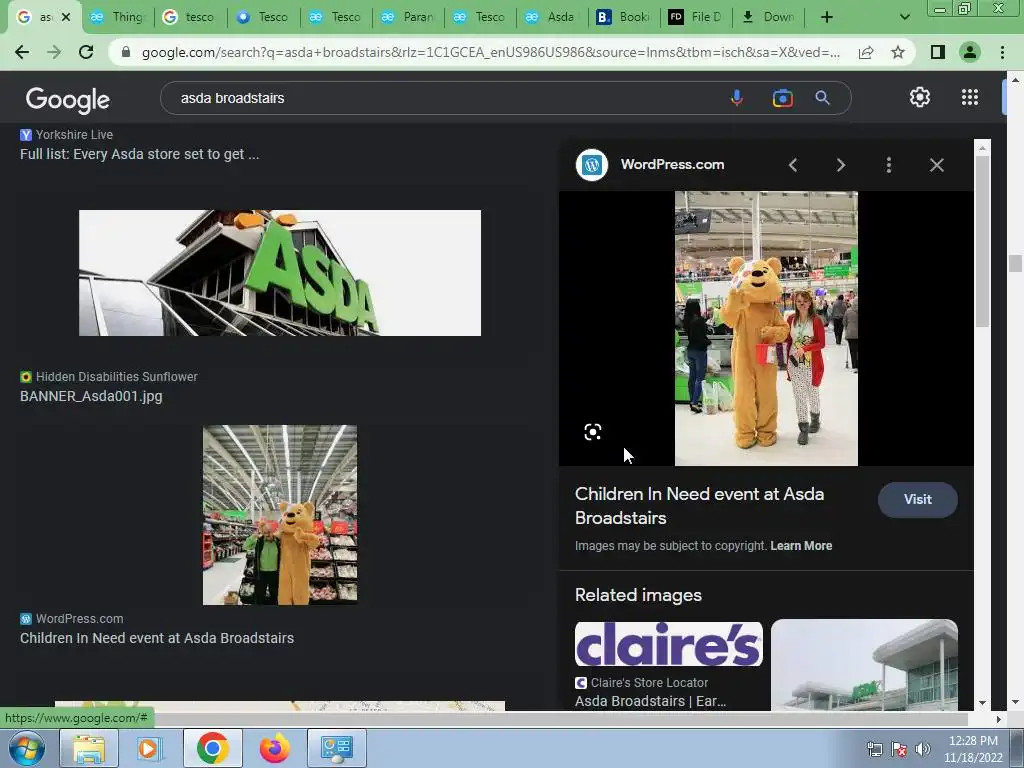Open a new browser tab
The width and height of the screenshot is (1024, 768).
[827, 17]
